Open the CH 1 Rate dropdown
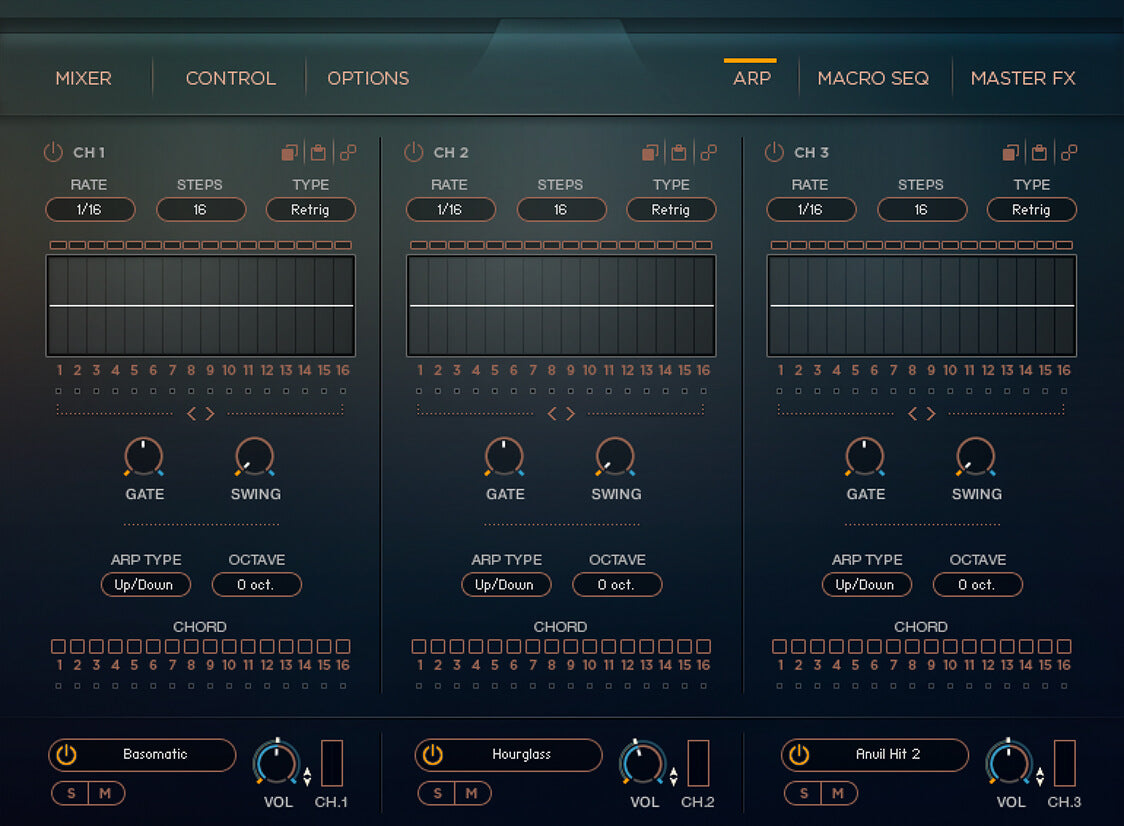The width and height of the screenshot is (1124, 826). tap(89, 210)
